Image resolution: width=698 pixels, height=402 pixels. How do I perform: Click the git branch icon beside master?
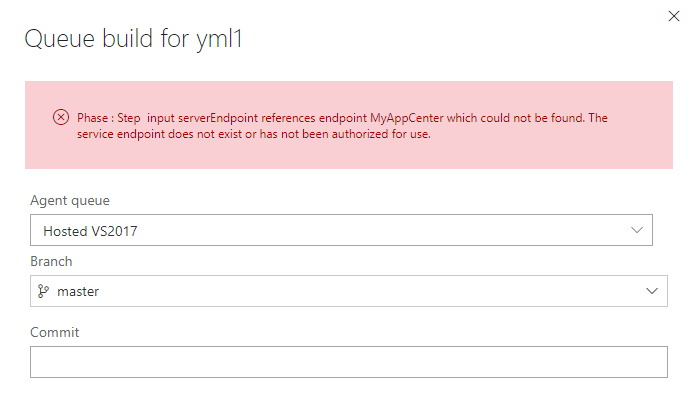(43, 291)
